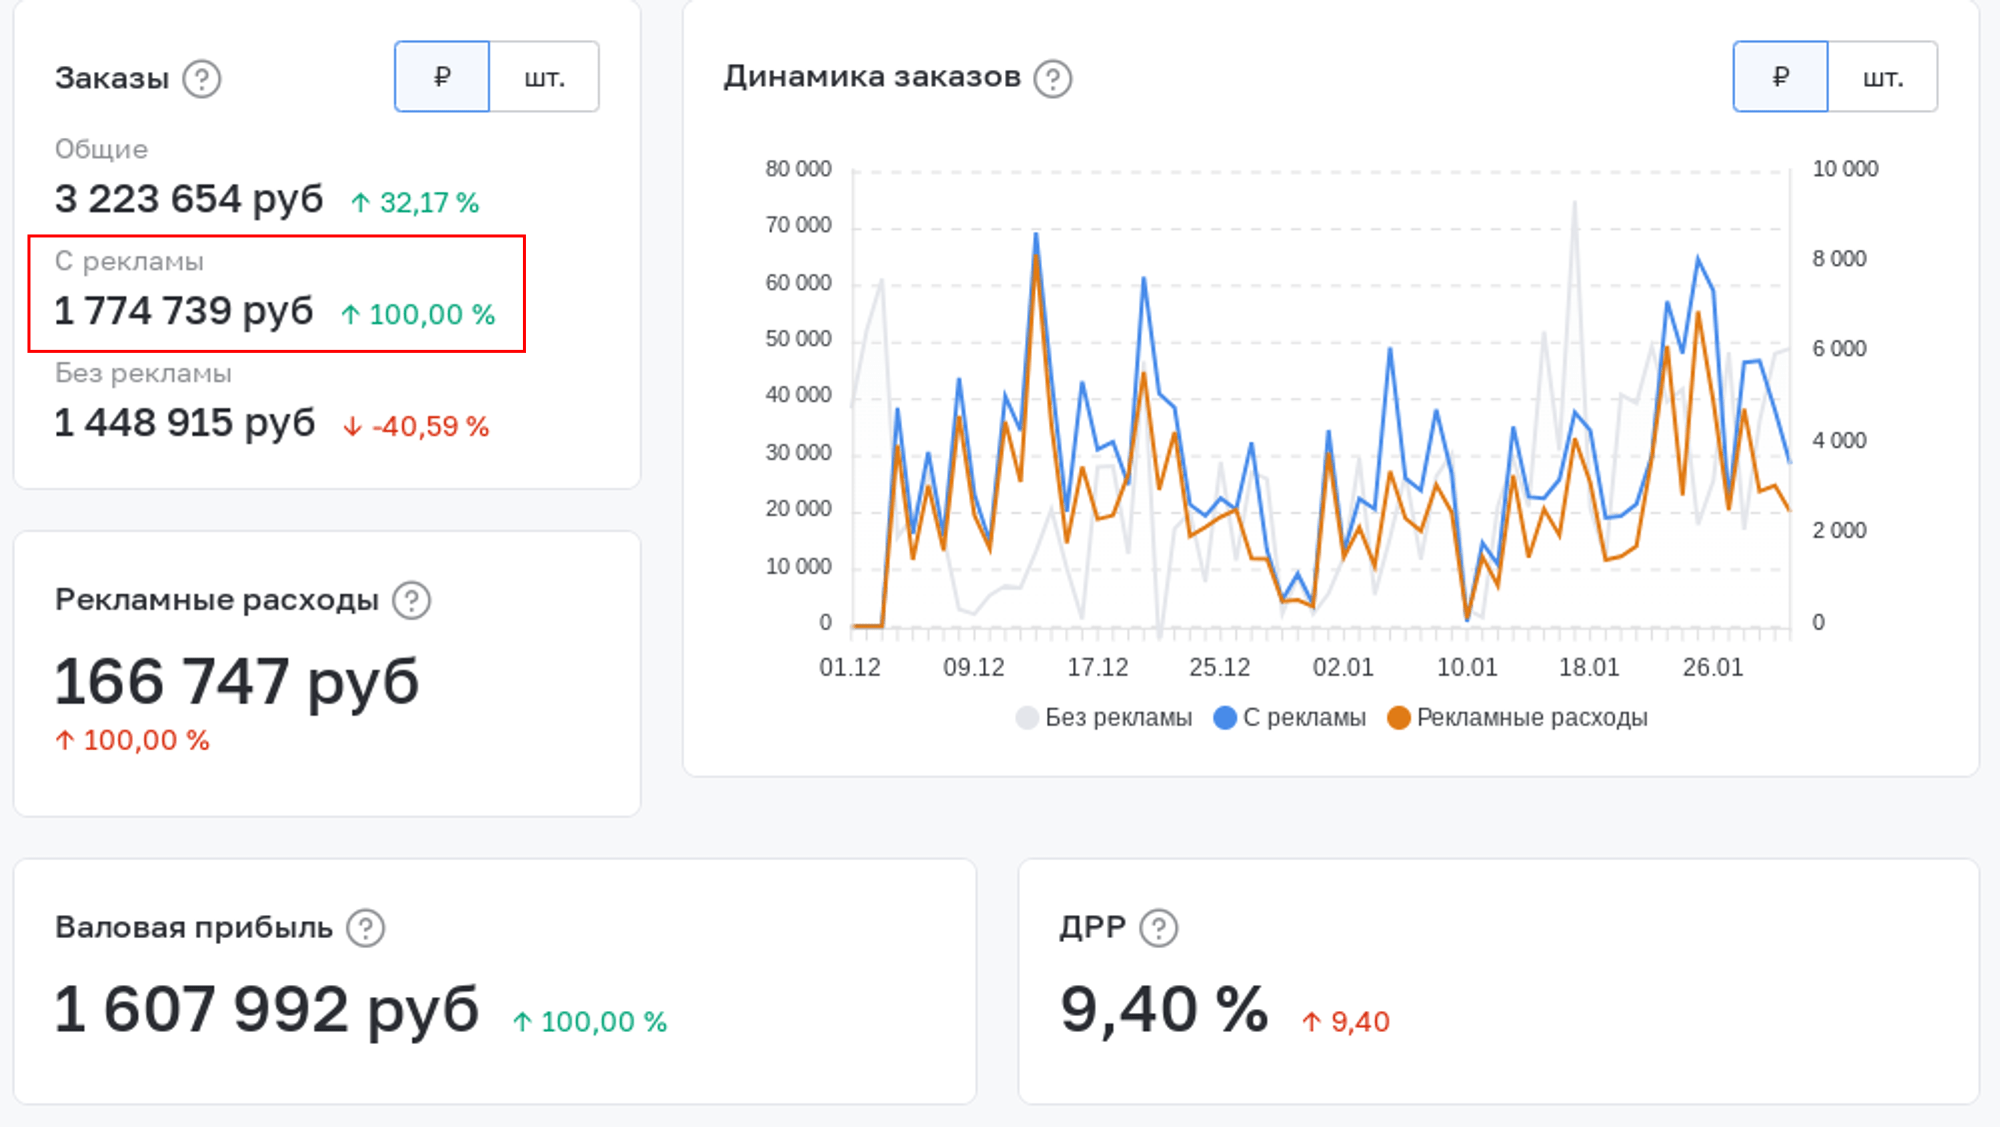The image size is (2000, 1127).
Task: Click the Общие 3 223 654 руб total
Action: [189, 199]
